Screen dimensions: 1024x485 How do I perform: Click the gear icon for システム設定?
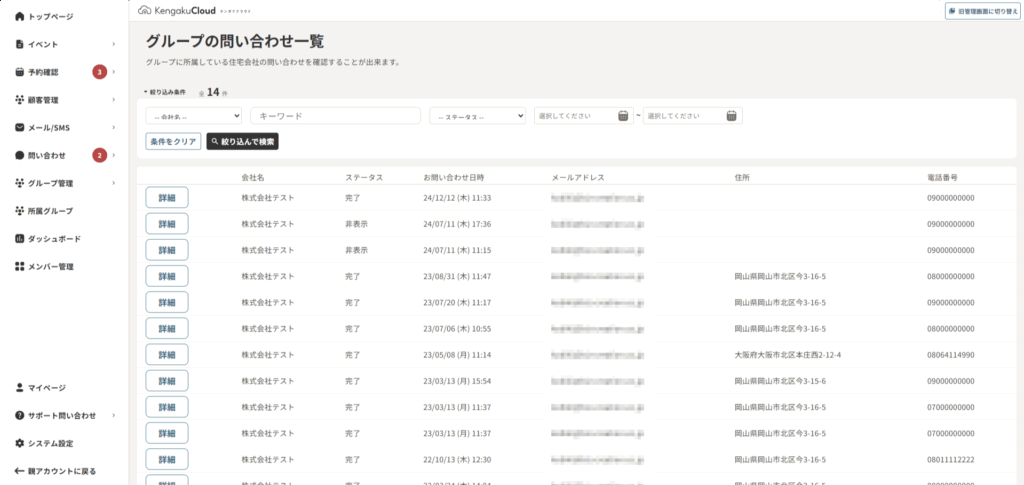tap(19, 443)
